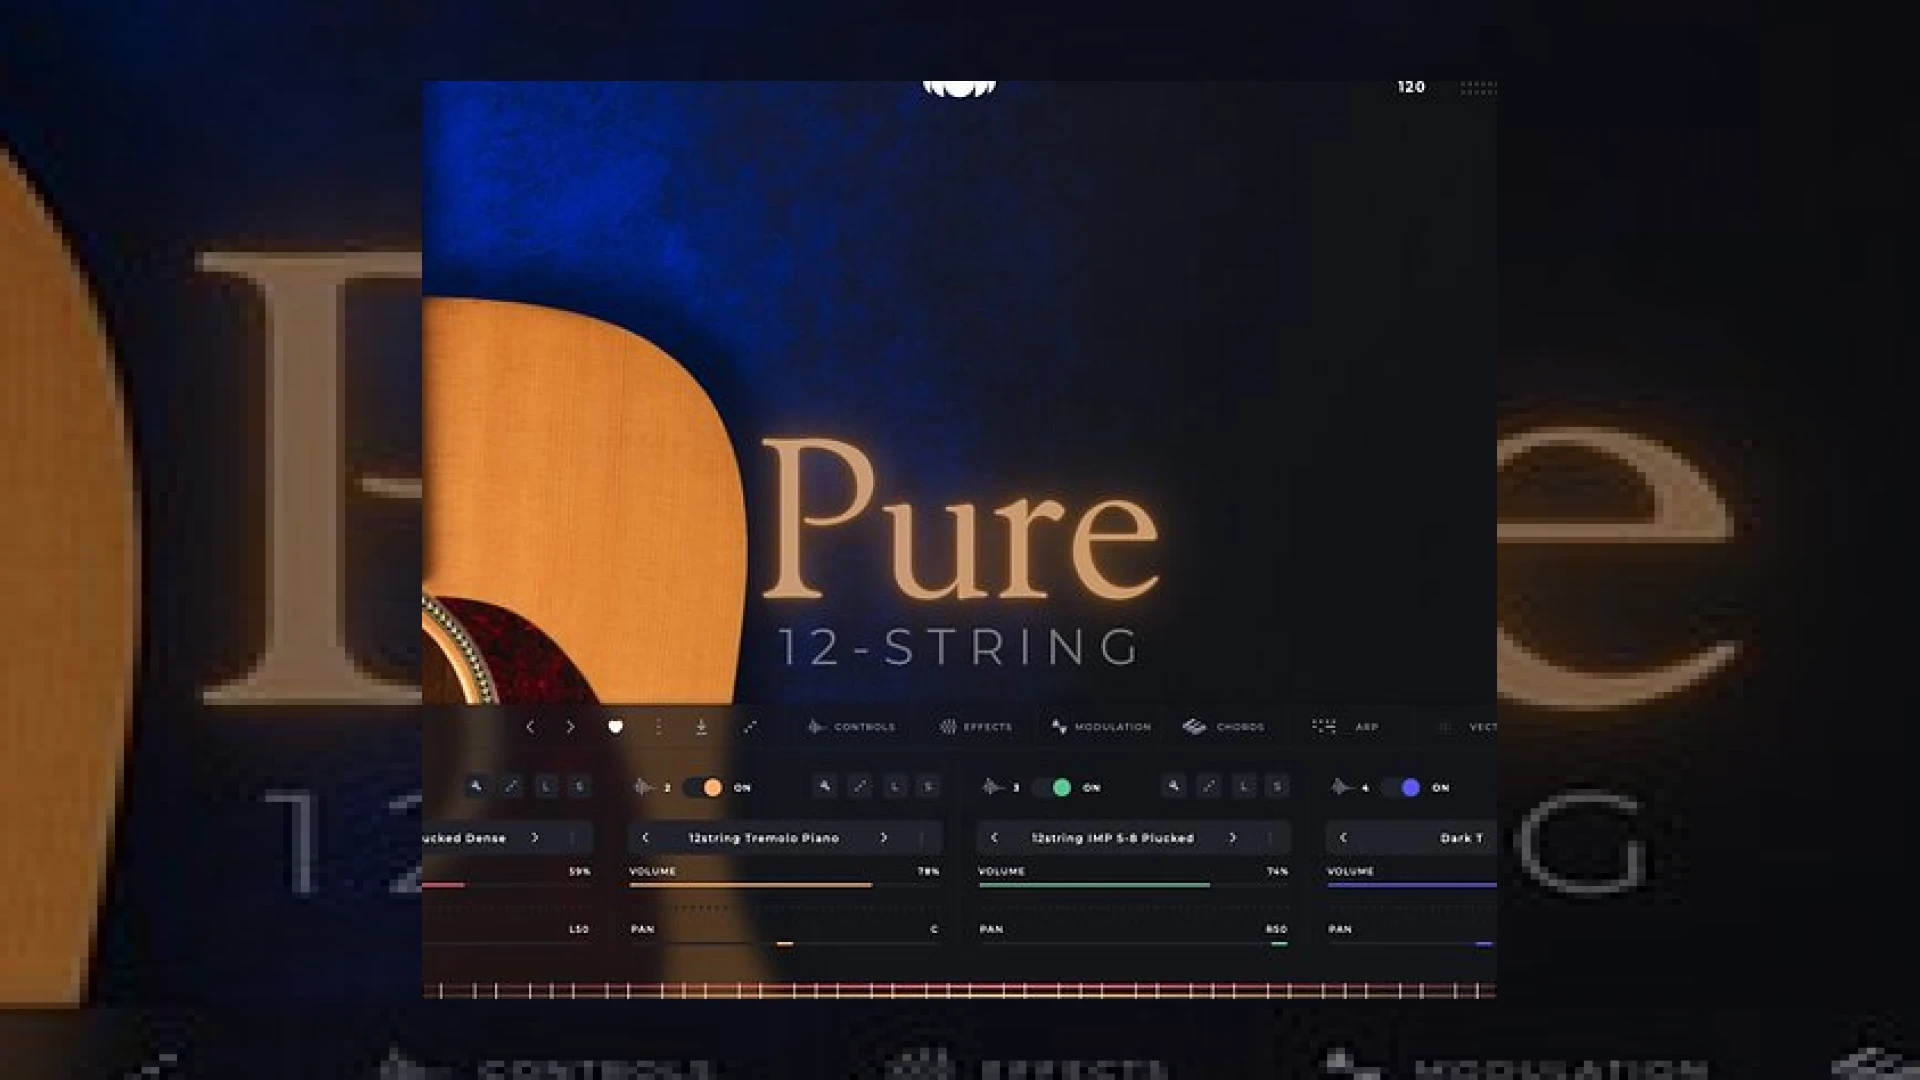Viewport: 1920px width, 1080px height.
Task: Click the plugin logo at top center
Action: [959, 88]
